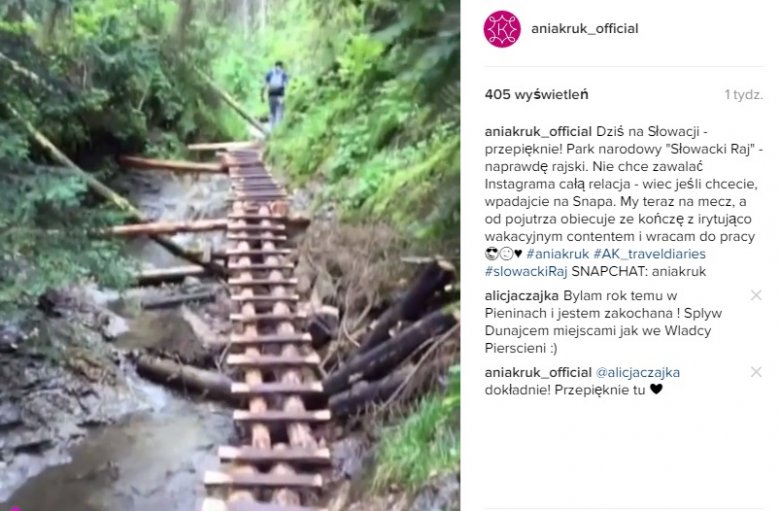Open the pink aniakruk_official profile avatar
Viewport: 780px width, 511px height.
tap(502, 29)
